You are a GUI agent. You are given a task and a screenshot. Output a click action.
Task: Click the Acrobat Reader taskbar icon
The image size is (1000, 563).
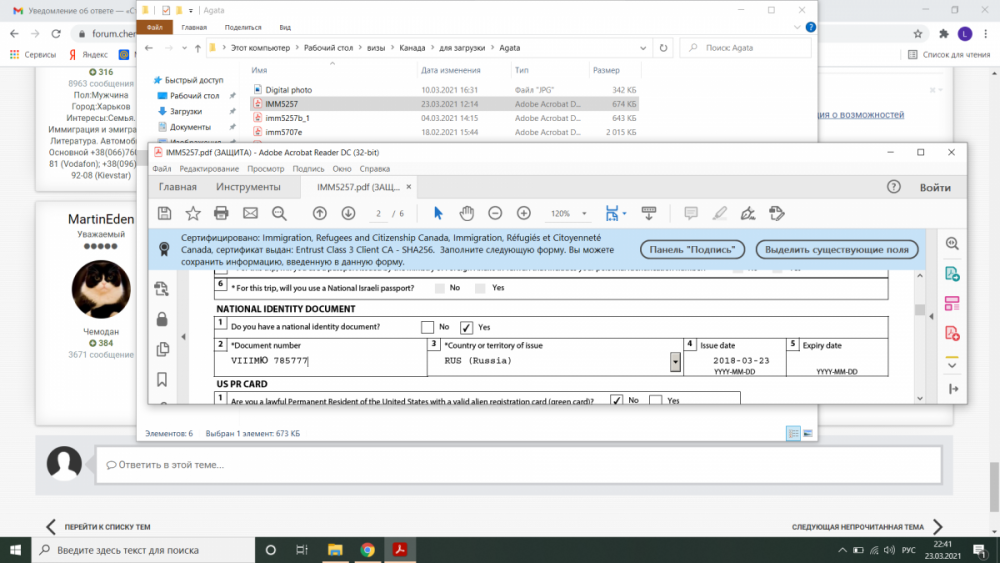(x=398, y=550)
